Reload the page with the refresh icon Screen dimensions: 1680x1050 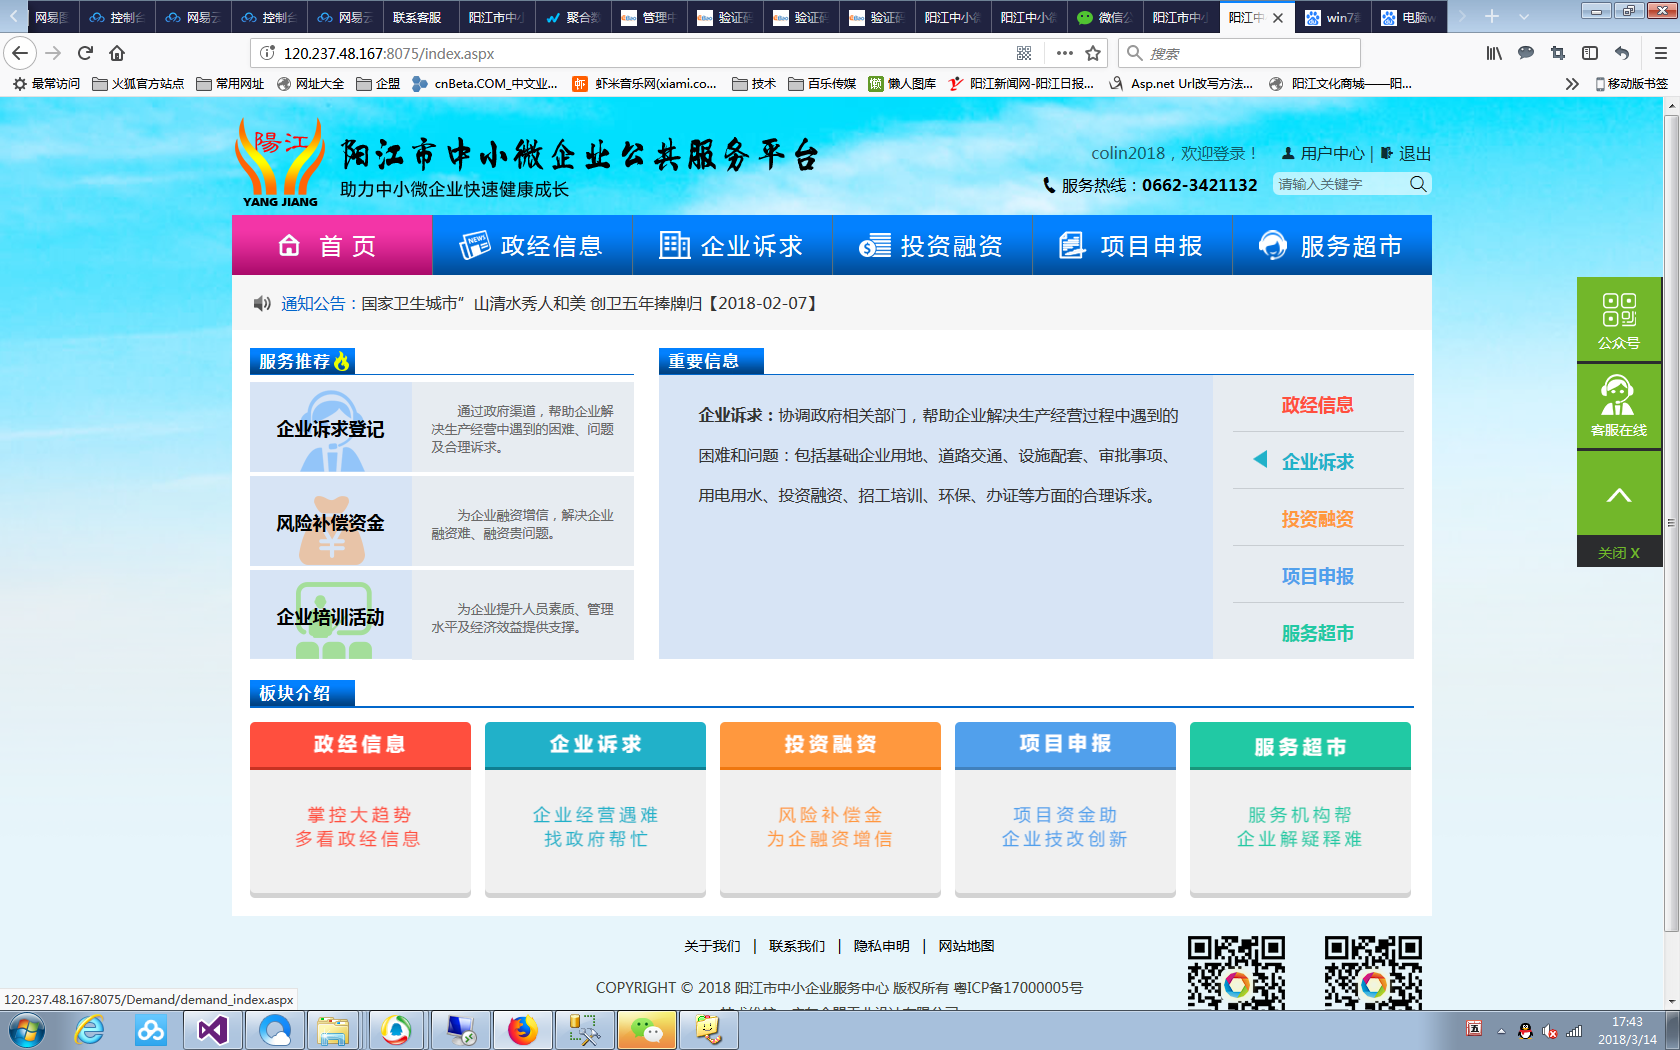pos(85,53)
